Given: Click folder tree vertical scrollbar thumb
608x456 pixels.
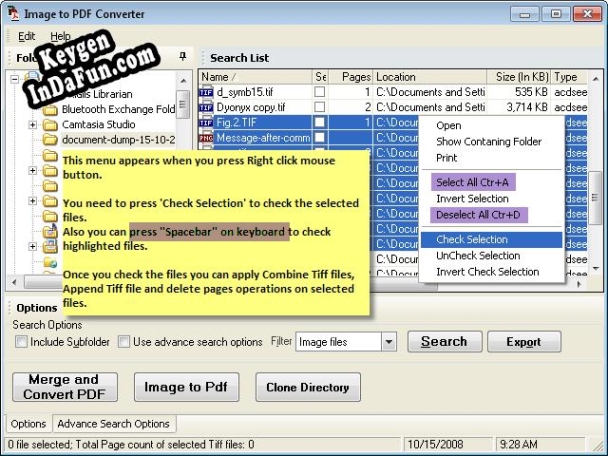Looking at the screenshot, I should coord(183,104).
